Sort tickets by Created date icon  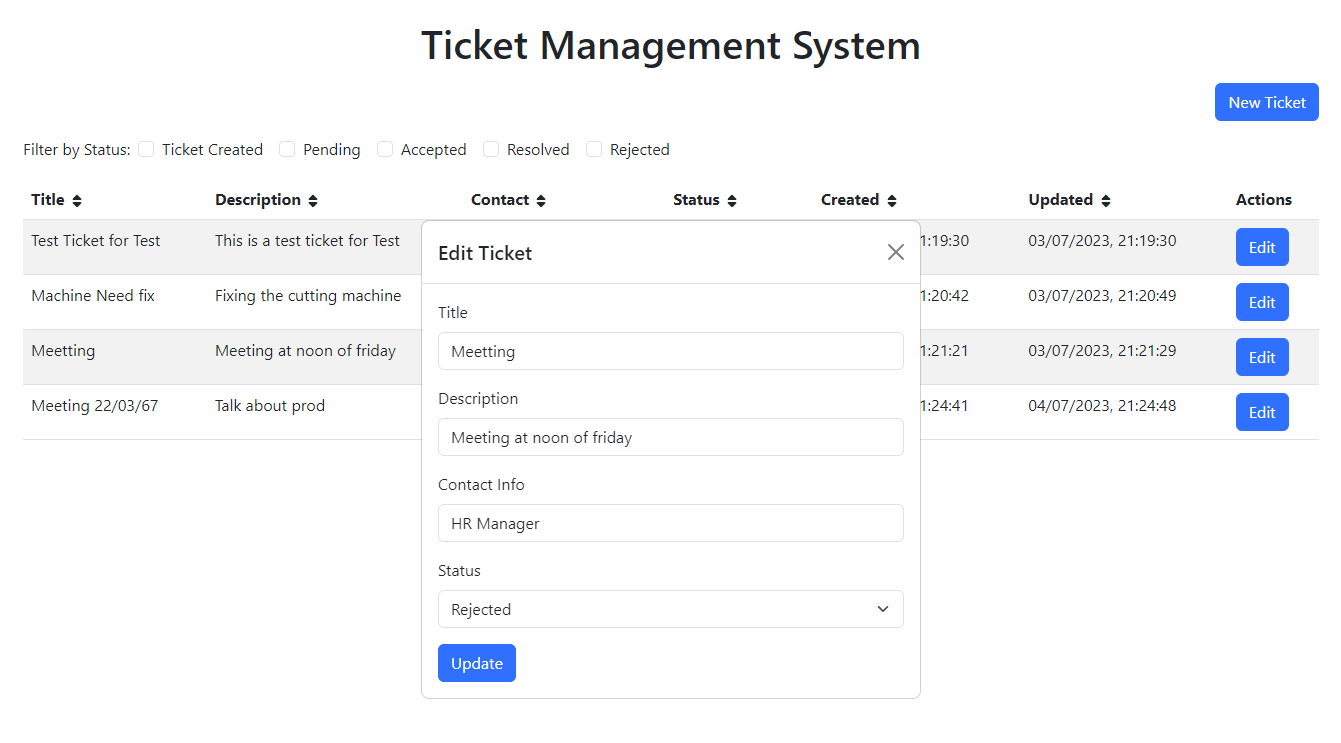coord(892,201)
